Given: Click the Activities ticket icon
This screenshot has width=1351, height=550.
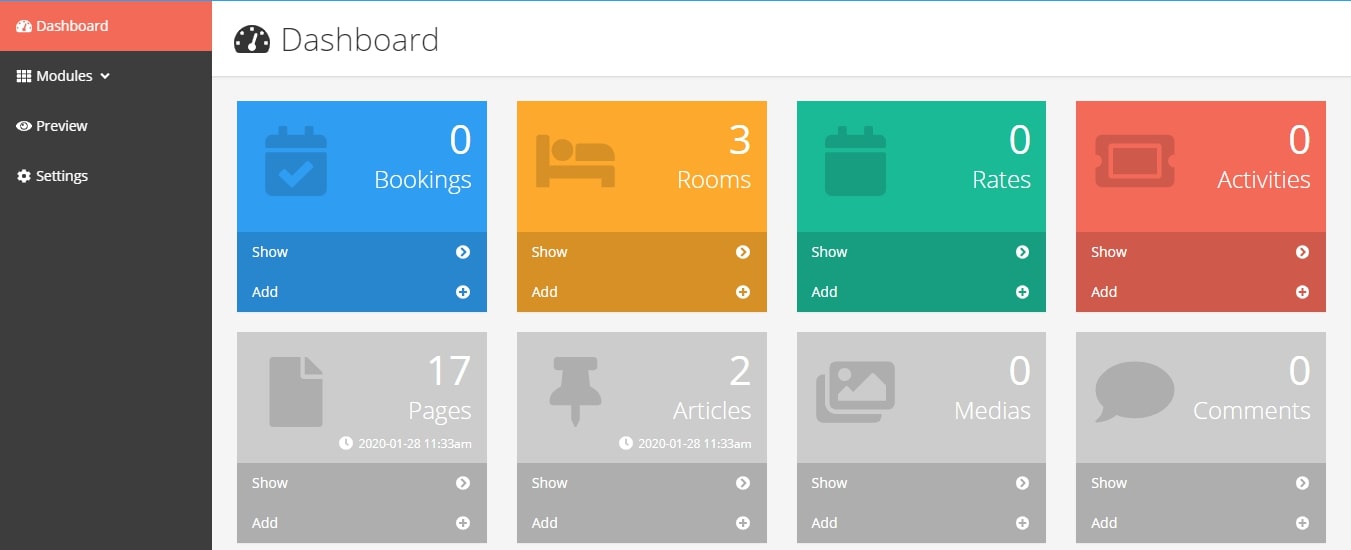Looking at the screenshot, I should (x=1135, y=162).
